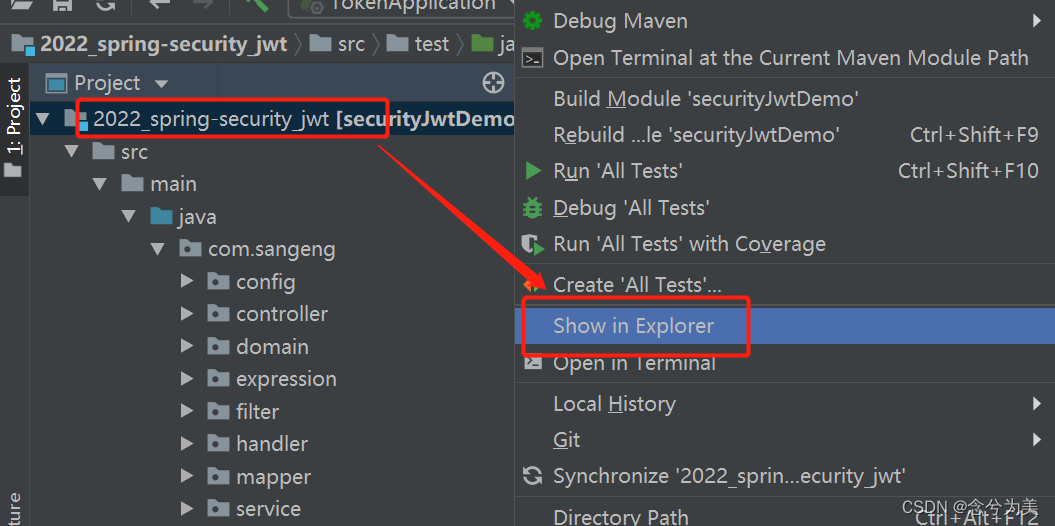
Task: Click the controller package folder icon
Action: point(218,313)
